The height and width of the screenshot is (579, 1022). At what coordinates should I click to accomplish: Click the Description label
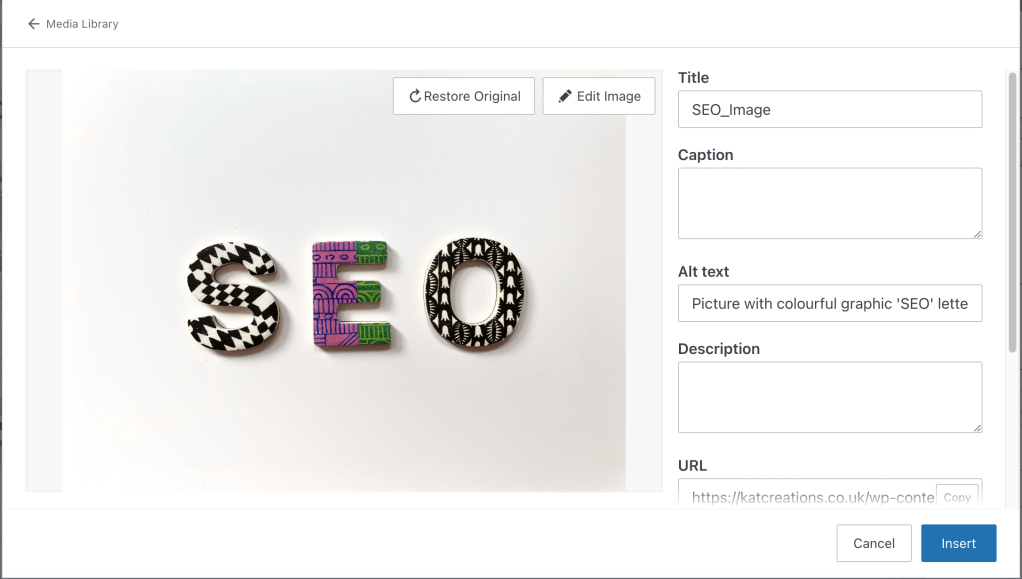[718, 349]
